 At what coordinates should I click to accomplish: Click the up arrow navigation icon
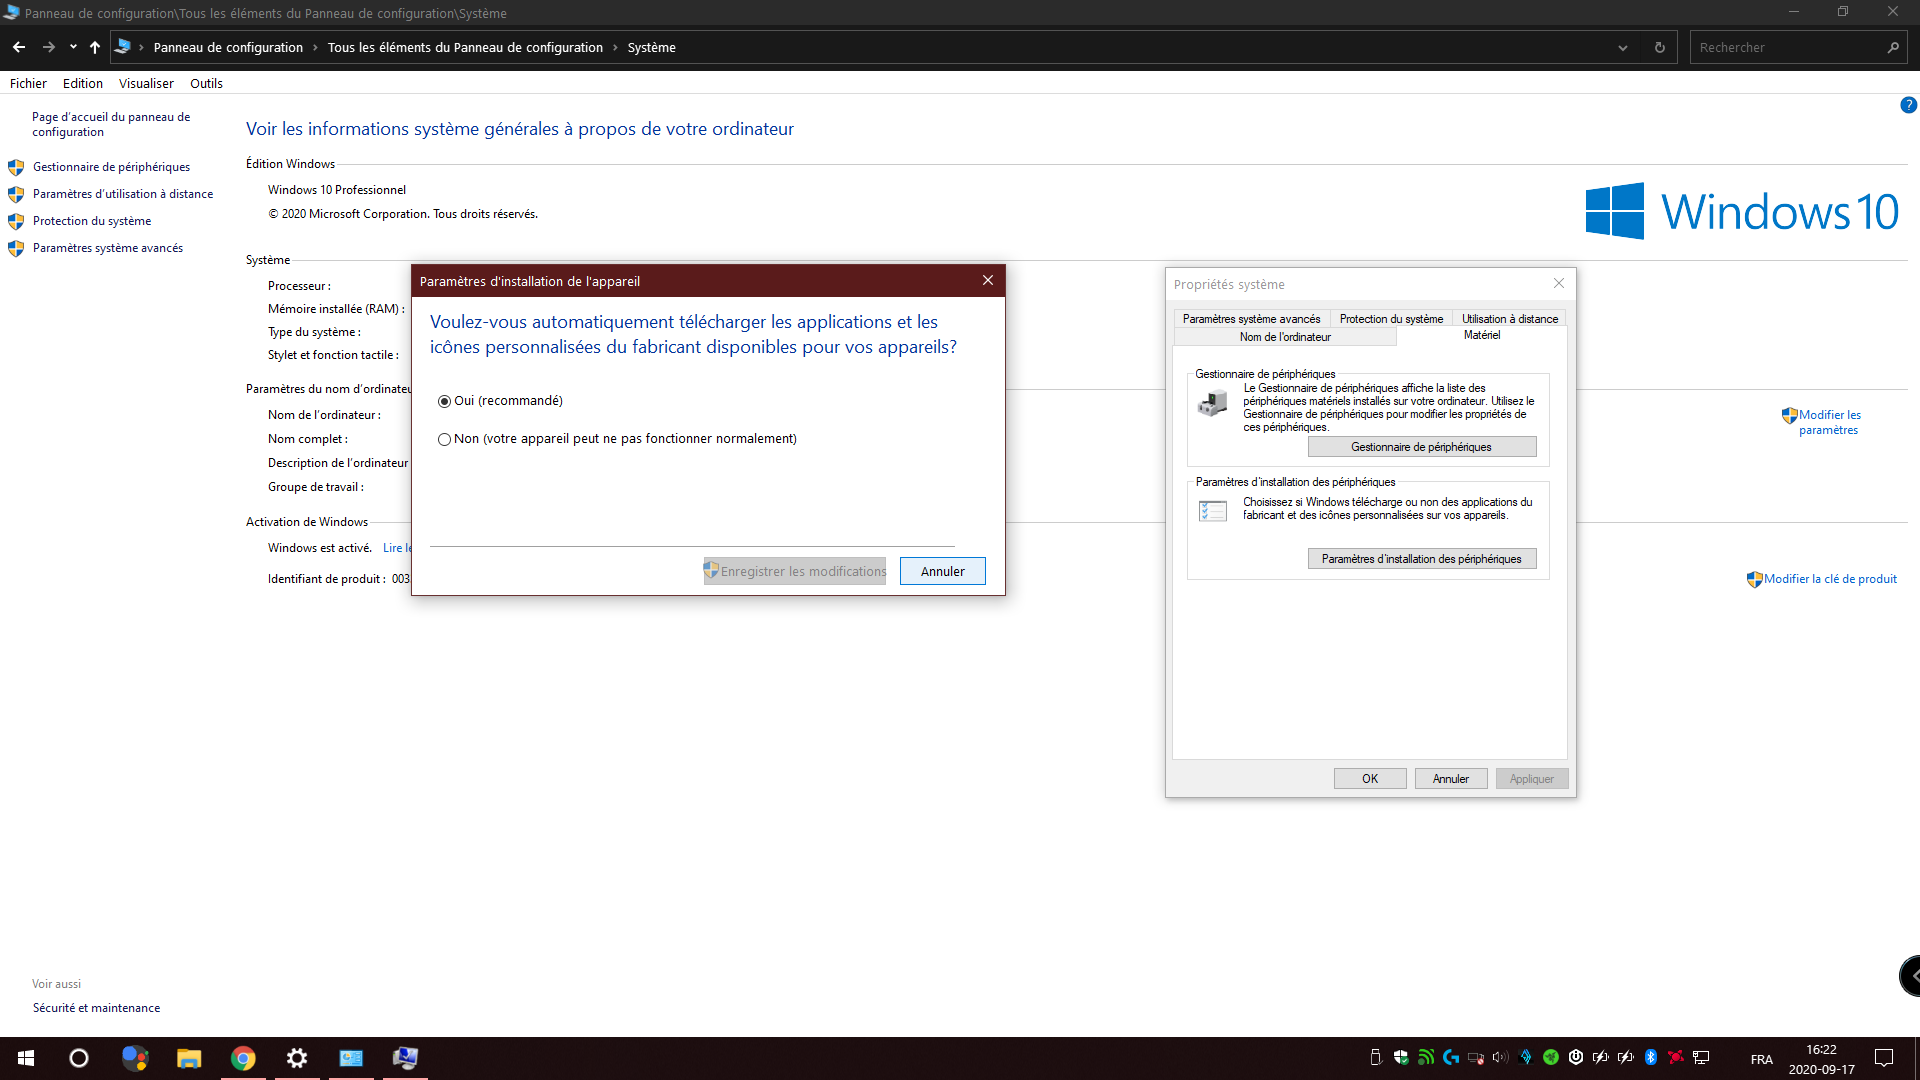coord(95,47)
